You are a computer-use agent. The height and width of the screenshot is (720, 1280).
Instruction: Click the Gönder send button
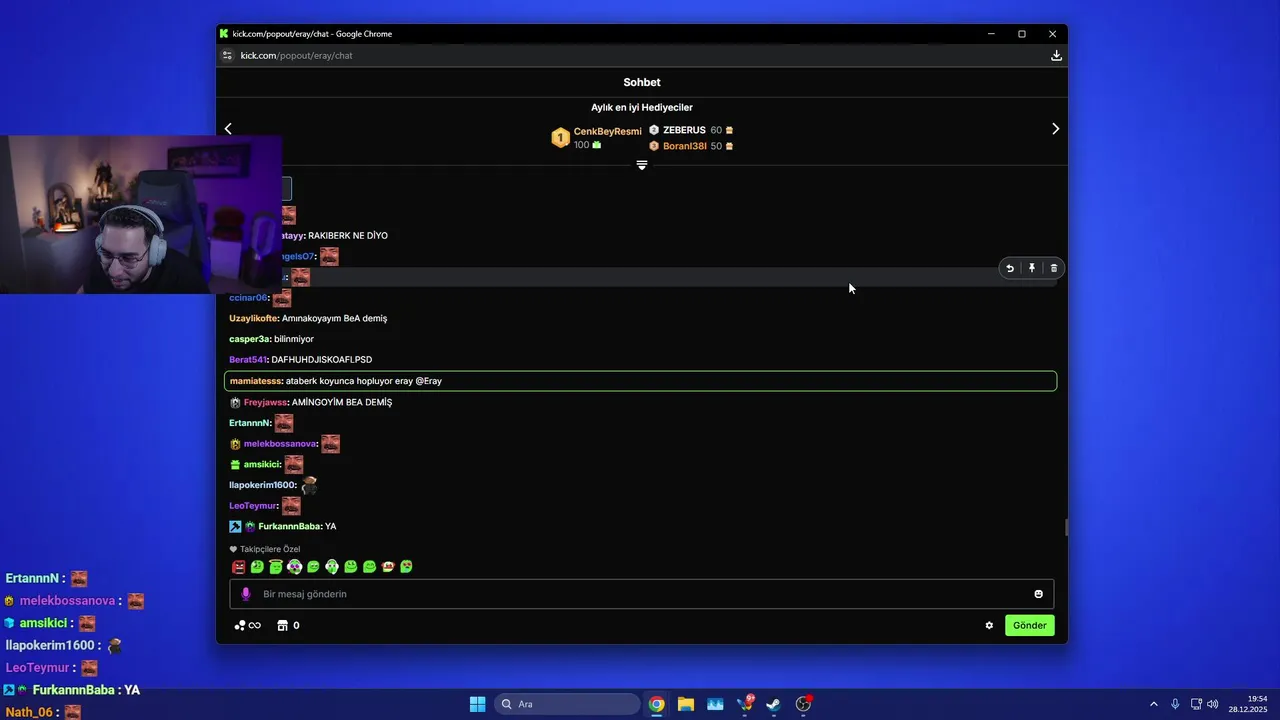(1030, 625)
